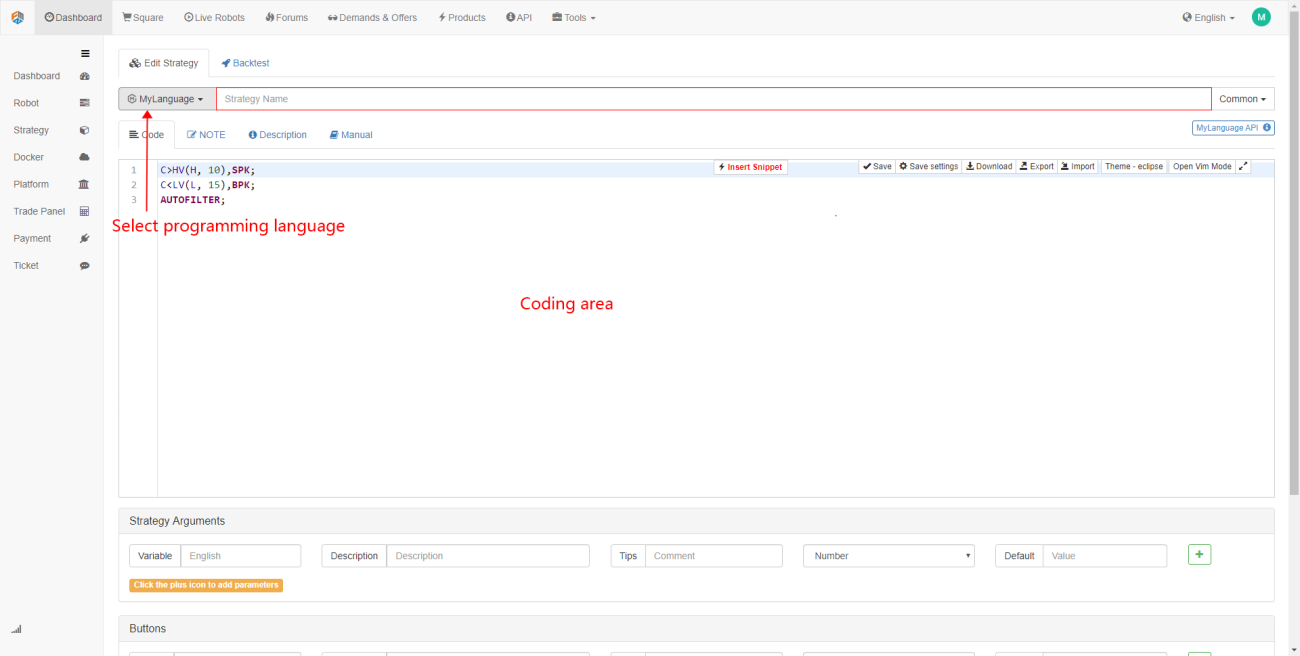
Task: Download the strategy code
Action: coord(989,166)
